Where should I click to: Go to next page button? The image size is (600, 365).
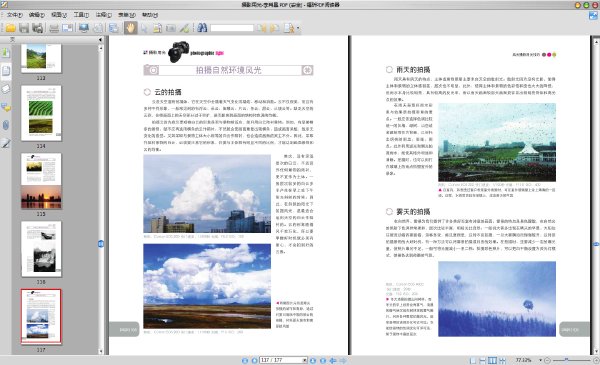tap(313, 360)
